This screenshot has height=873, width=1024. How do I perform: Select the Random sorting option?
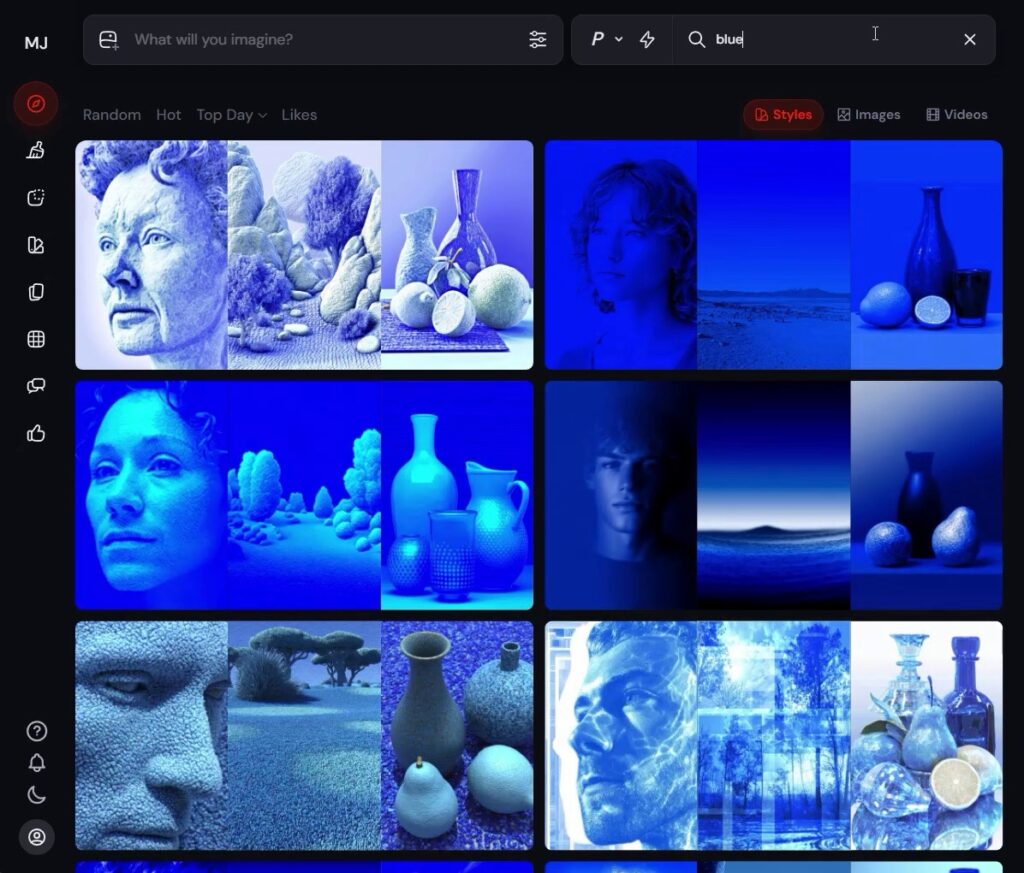coord(111,115)
